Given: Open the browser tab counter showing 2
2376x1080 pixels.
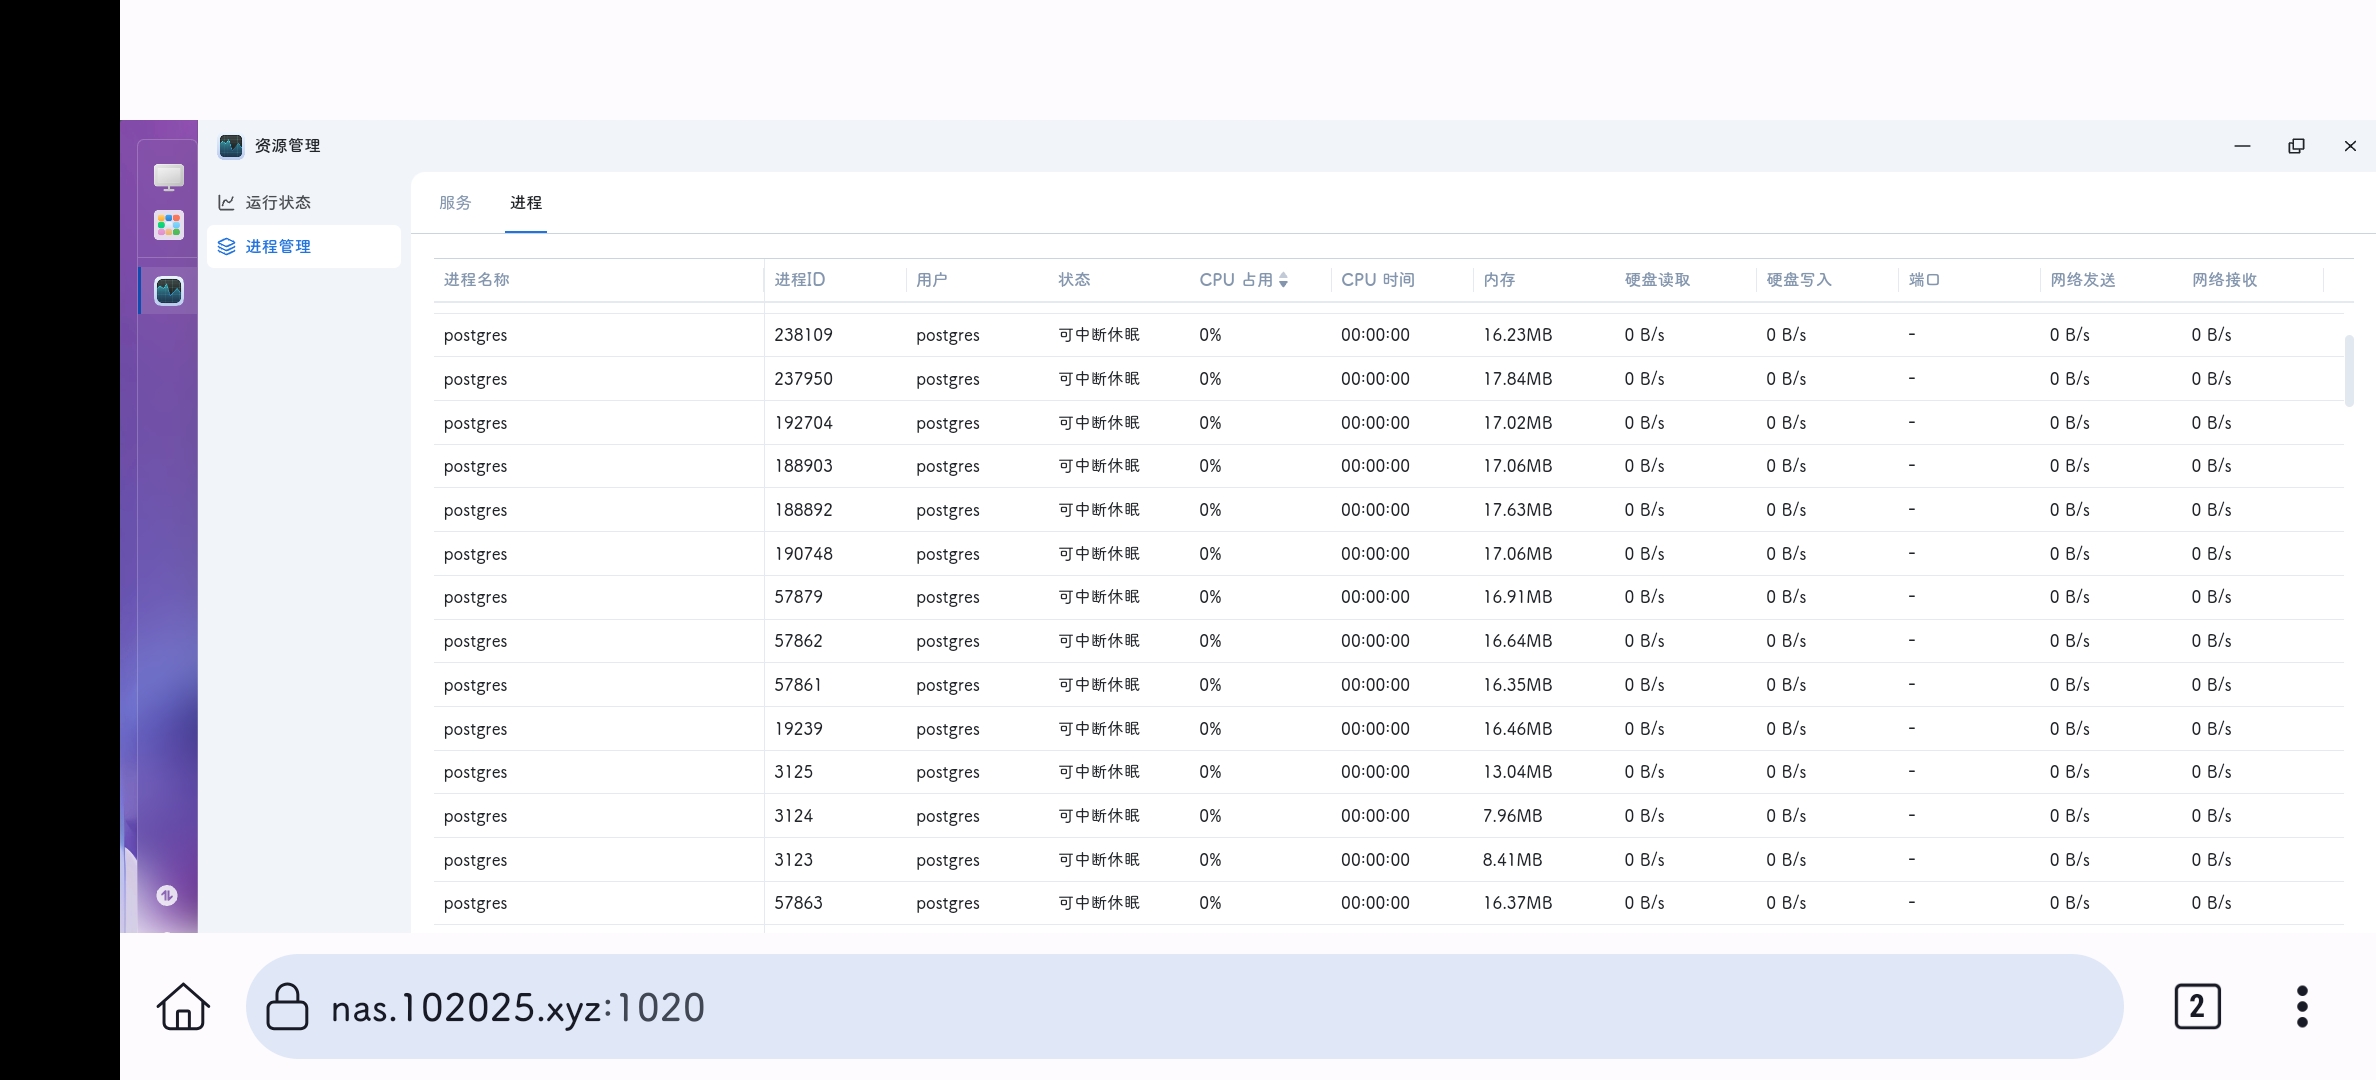Looking at the screenshot, I should 2197,1006.
